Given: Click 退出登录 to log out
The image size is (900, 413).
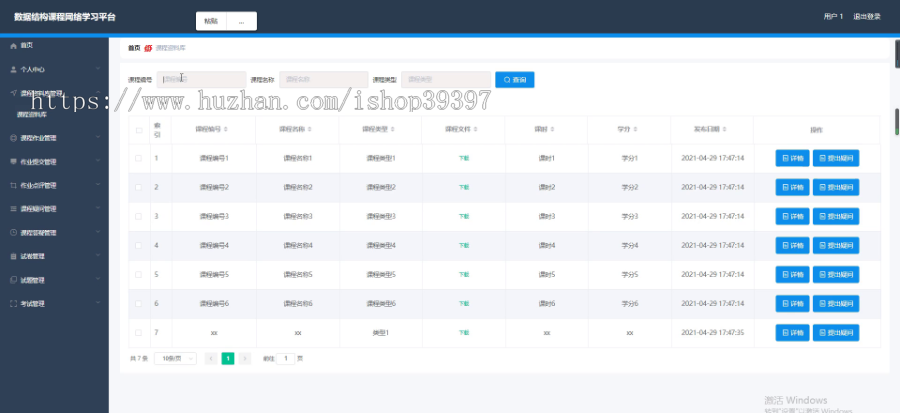Looking at the screenshot, I should 867,17.
